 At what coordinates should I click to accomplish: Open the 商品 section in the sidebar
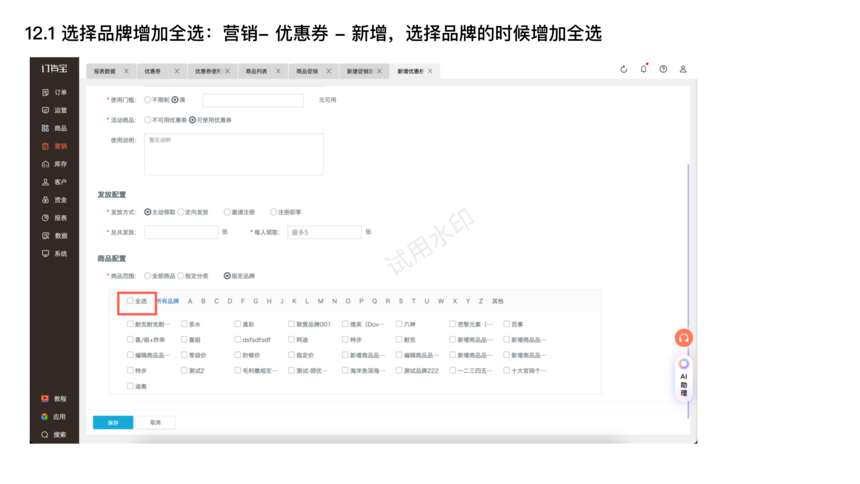54,128
